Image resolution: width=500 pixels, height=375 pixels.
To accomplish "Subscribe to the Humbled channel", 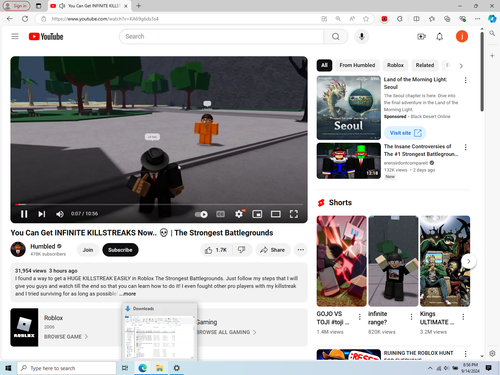I will (120, 250).
